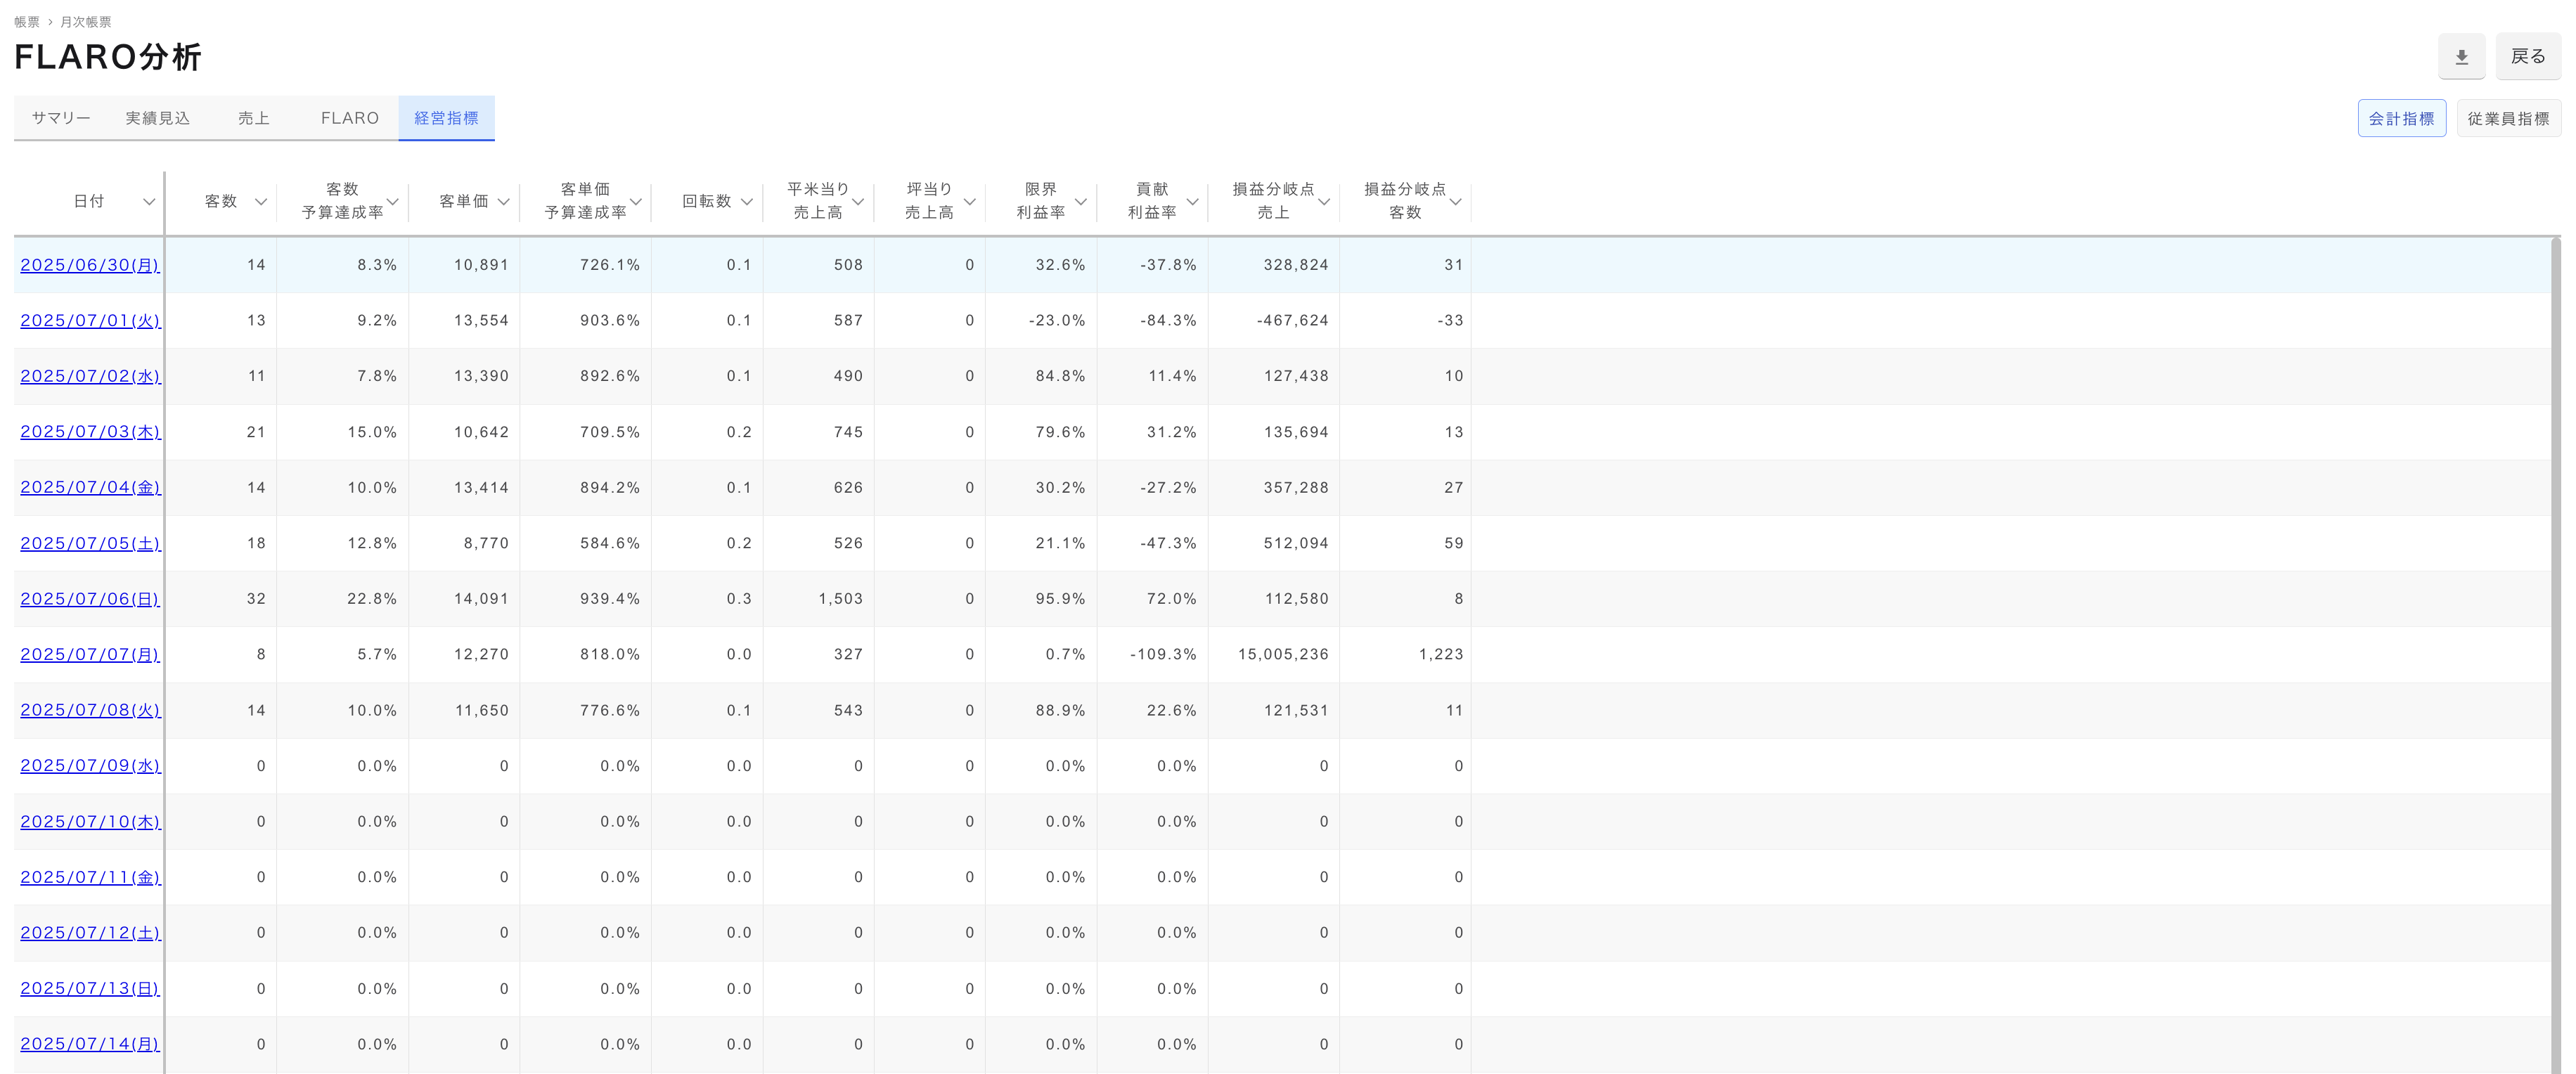Open the 2025/07/11(金) date link
2576x1074 pixels.
tap(90, 878)
